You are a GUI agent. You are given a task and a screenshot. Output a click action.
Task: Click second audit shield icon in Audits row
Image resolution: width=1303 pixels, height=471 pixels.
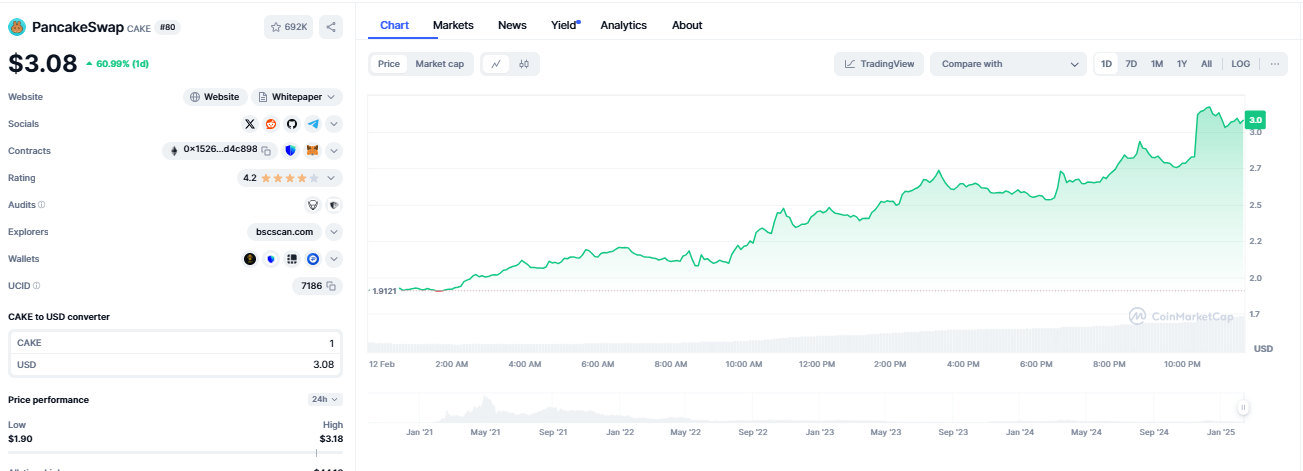pos(334,205)
